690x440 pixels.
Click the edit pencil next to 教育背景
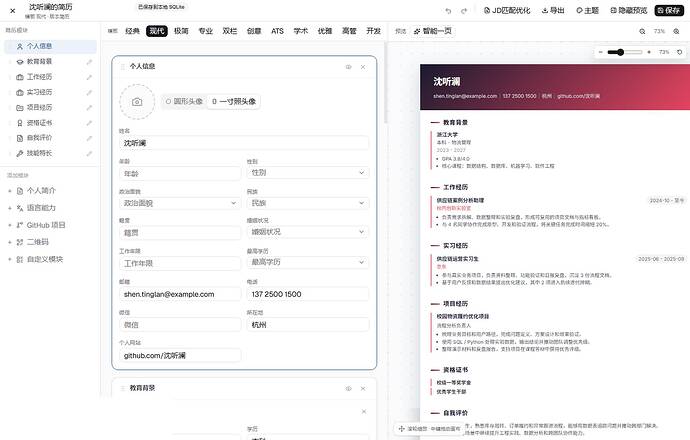pos(89,62)
